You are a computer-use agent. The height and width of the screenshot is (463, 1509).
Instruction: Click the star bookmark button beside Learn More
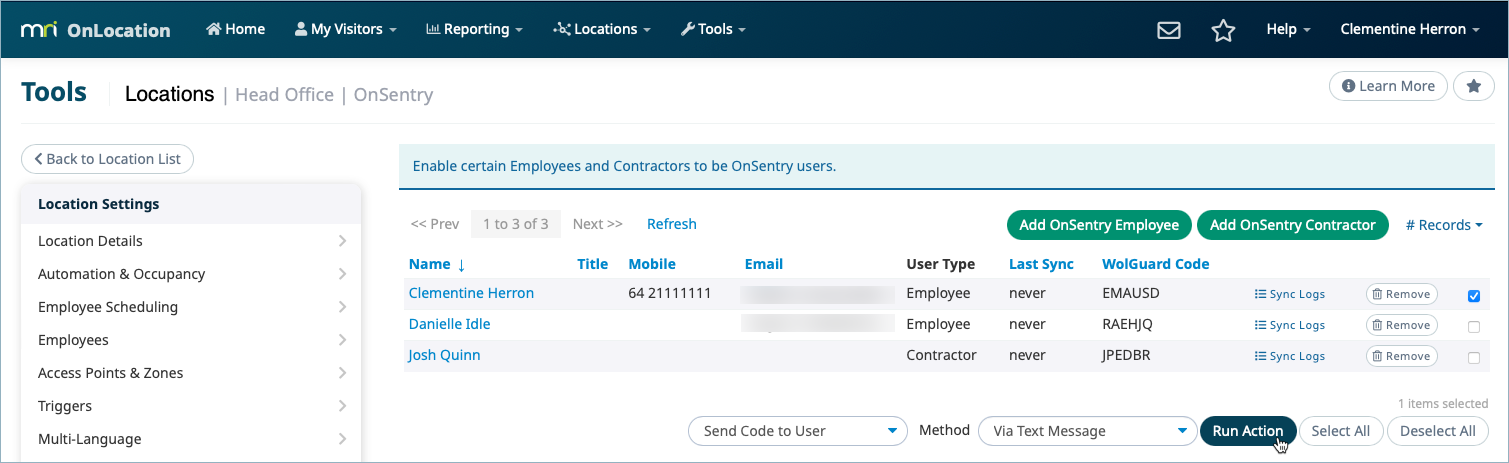tap(1473, 86)
